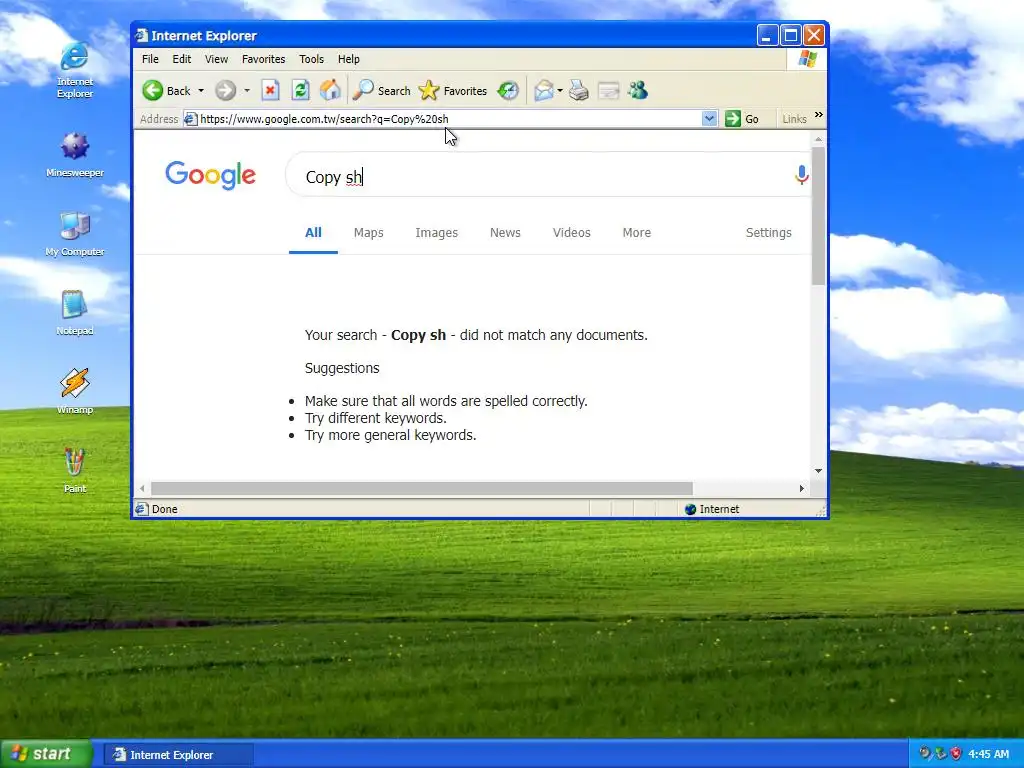The height and width of the screenshot is (768, 1024).
Task: Click the page icon in address bar
Action: point(191,119)
